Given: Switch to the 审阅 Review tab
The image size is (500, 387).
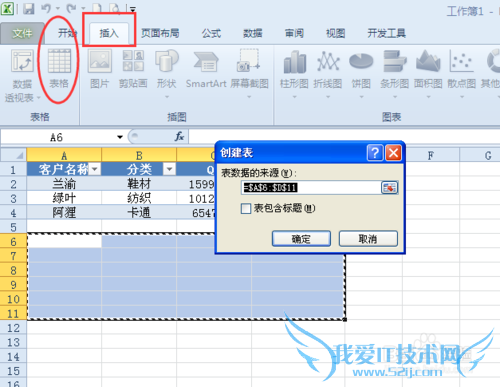Looking at the screenshot, I should tap(294, 33).
